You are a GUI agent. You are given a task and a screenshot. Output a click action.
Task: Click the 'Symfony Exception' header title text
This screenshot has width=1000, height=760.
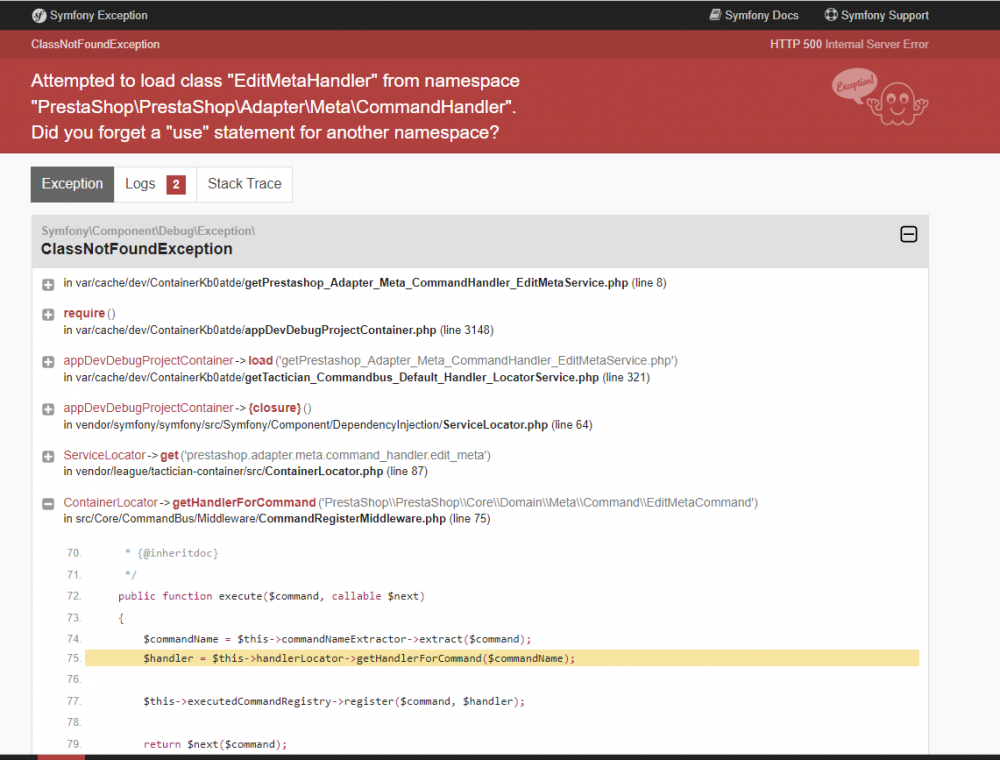[99, 15]
